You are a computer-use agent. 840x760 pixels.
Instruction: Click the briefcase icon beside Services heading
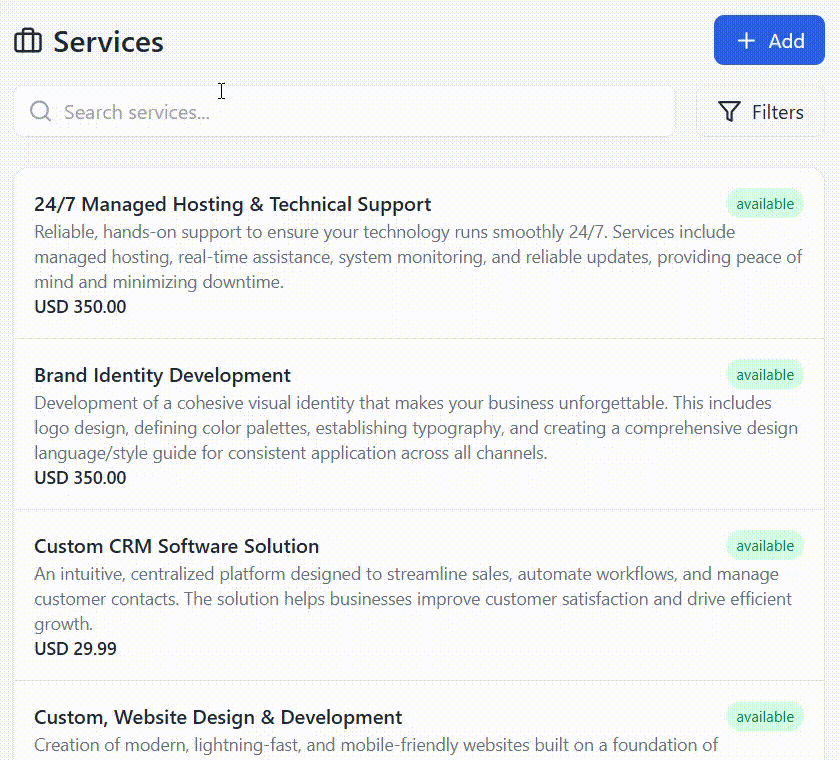point(28,41)
